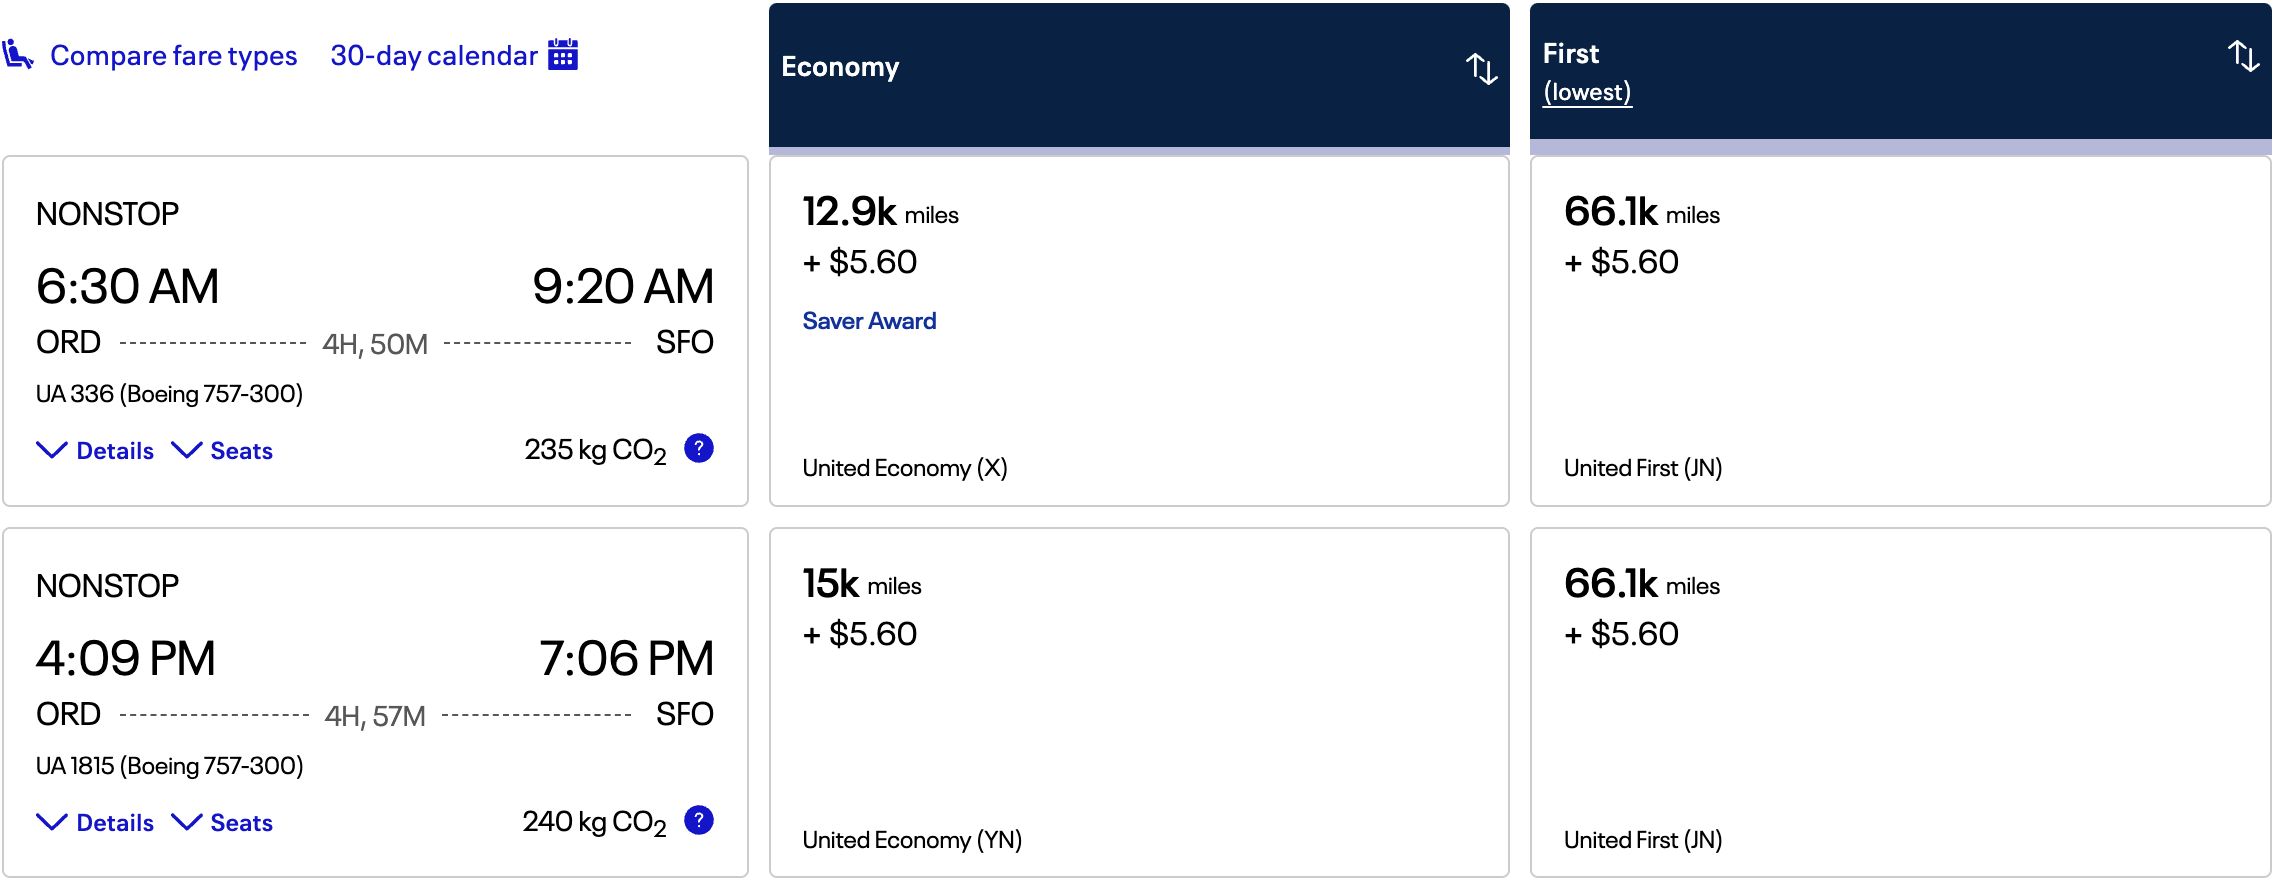
Task: Open Compare fare types link
Action: tap(174, 55)
